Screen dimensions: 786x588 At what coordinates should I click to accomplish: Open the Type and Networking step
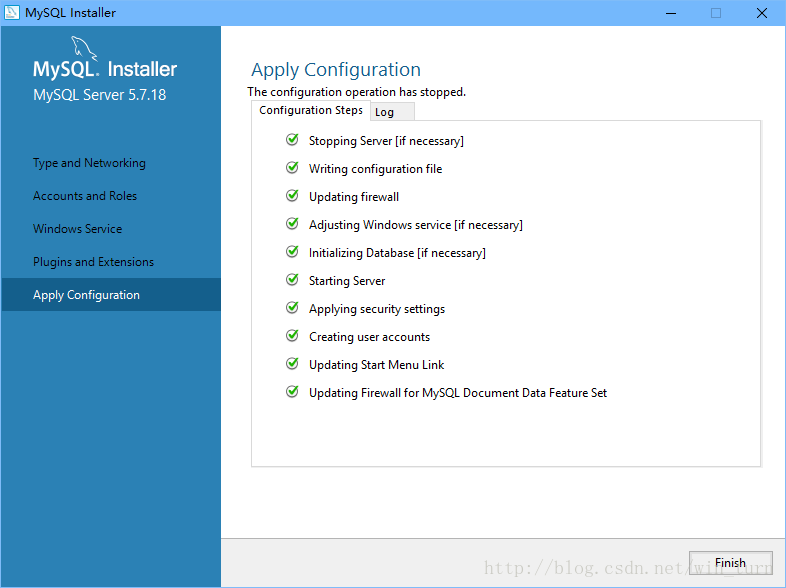pos(89,163)
